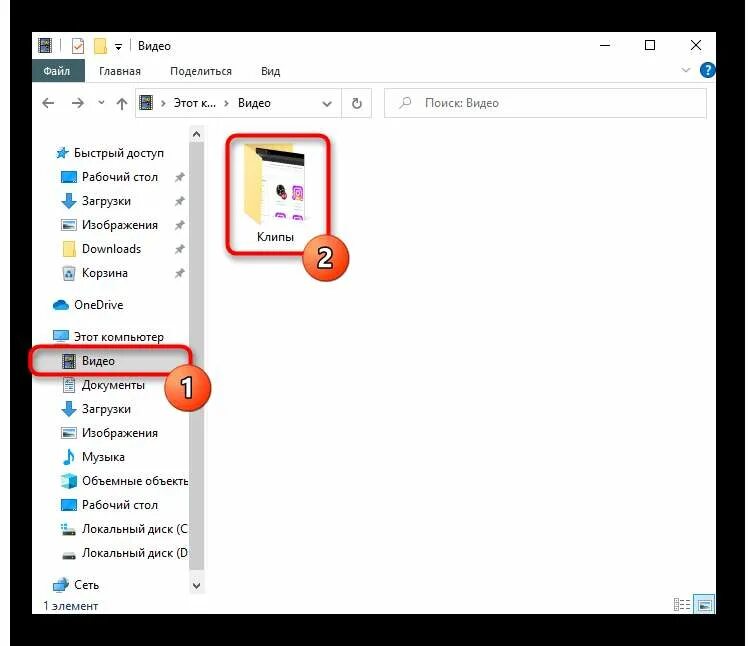The image size is (748, 646).
Task: Click navigation pane scrollbar up arrow
Action: [197, 135]
